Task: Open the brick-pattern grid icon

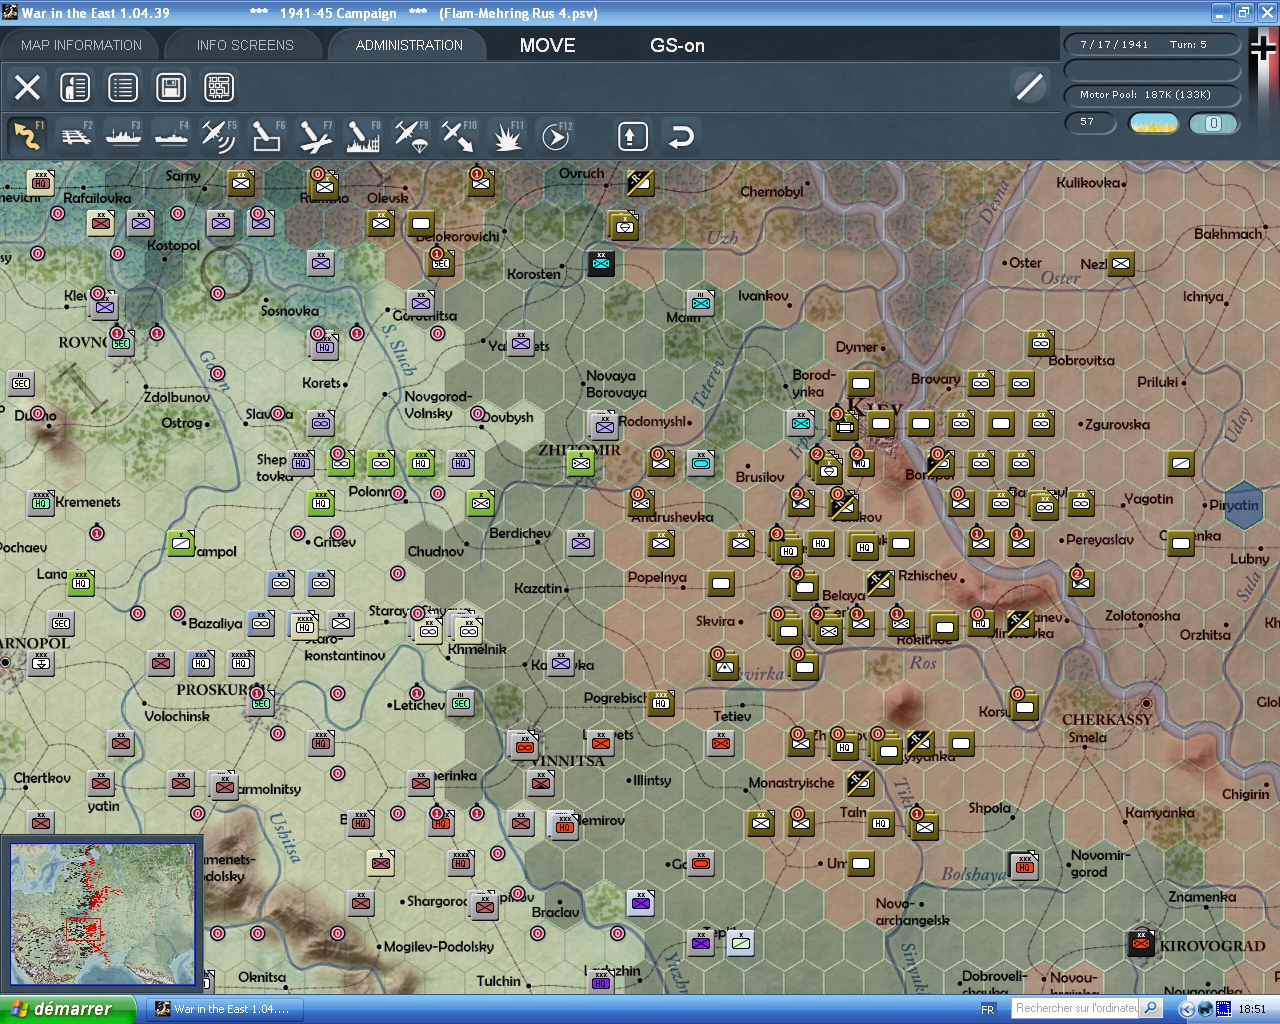Action: [x=219, y=87]
